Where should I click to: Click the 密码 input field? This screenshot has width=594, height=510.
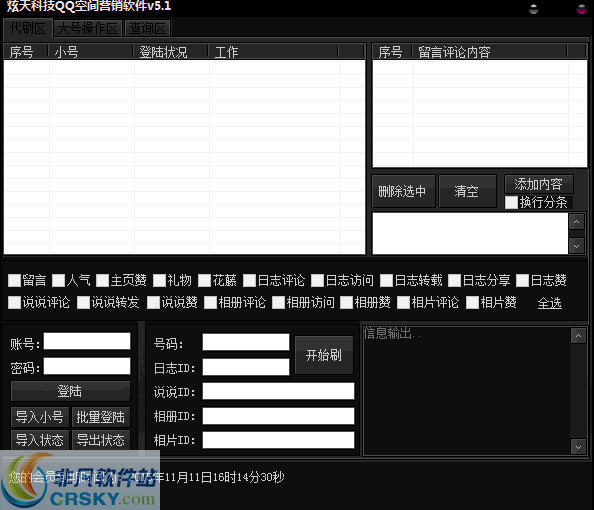coord(87,366)
